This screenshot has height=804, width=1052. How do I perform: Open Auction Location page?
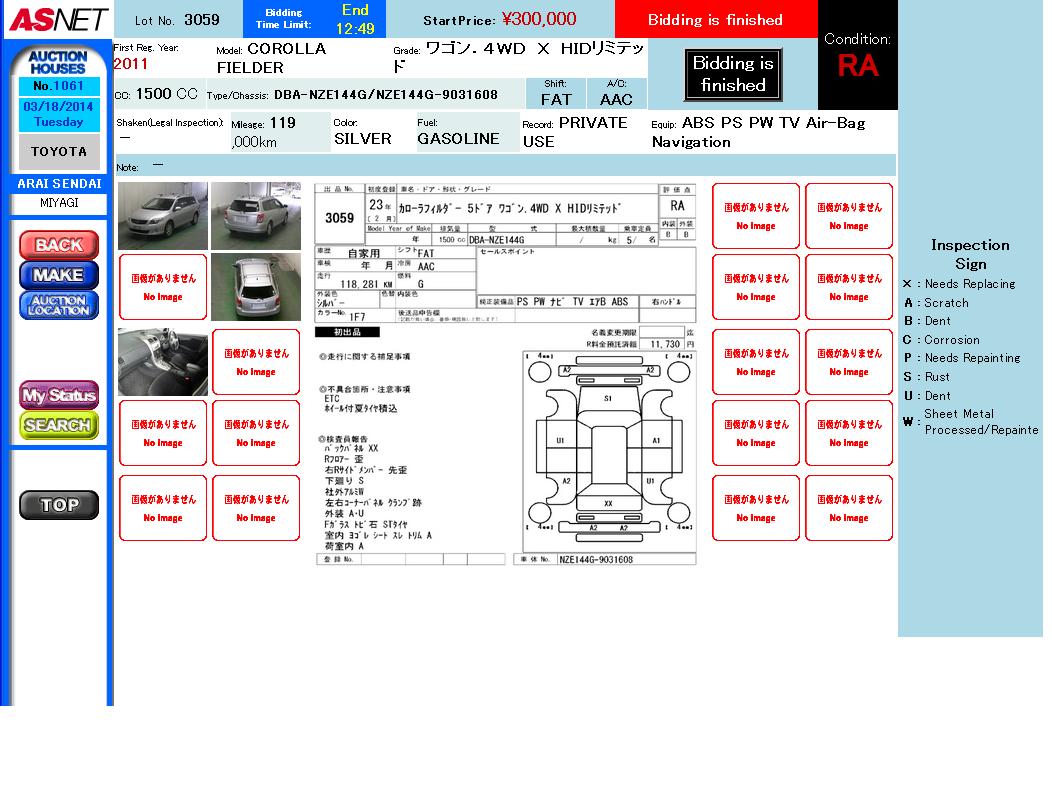pyautogui.click(x=59, y=305)
